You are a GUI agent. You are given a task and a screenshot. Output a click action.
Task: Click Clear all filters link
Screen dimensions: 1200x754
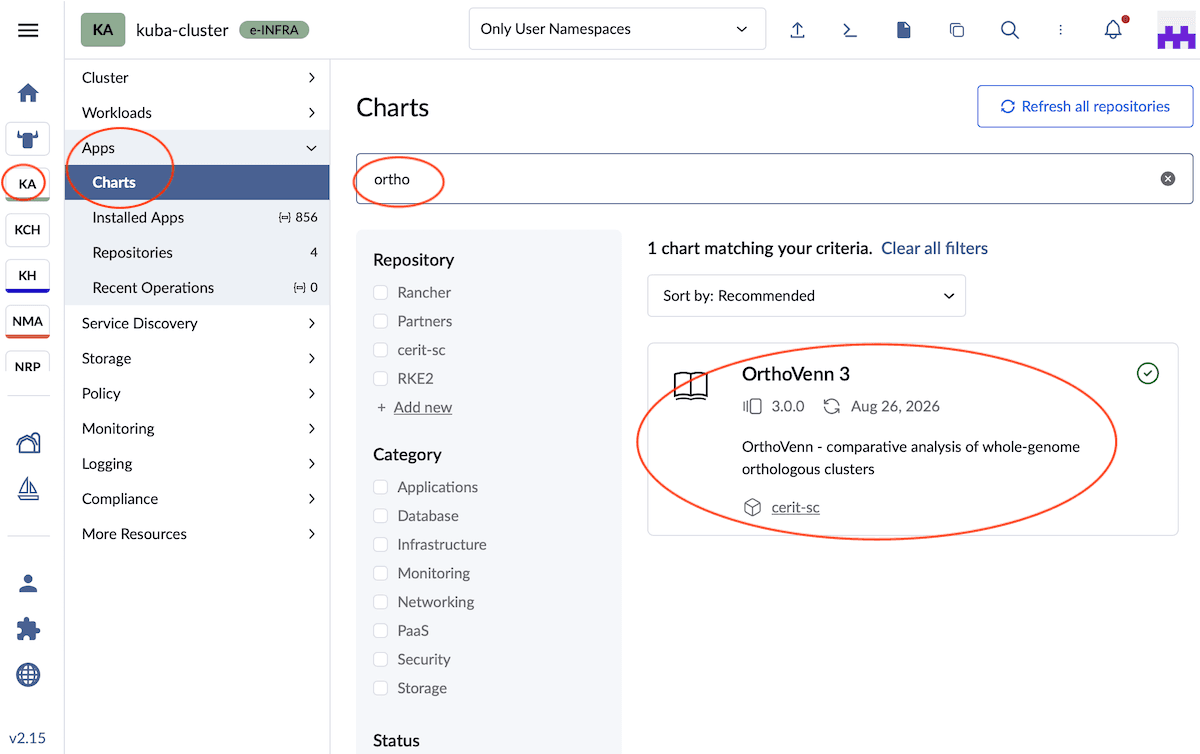click(934, 248)
